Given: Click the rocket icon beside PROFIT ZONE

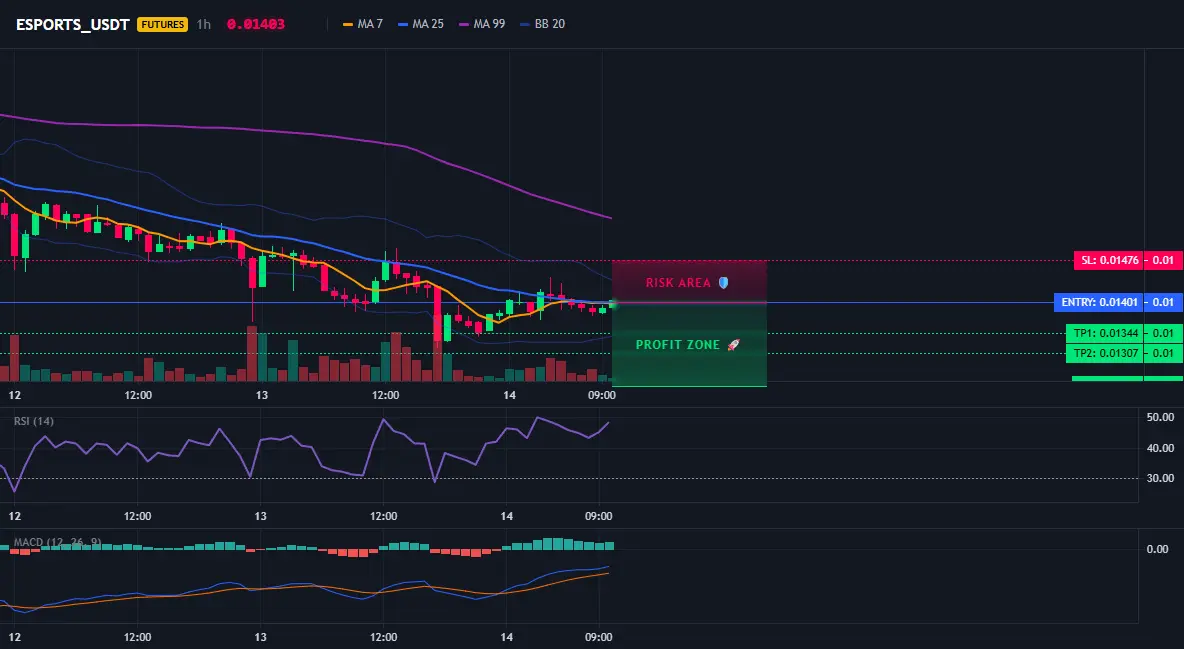Looking at the screenshot, I should point(733,345).
